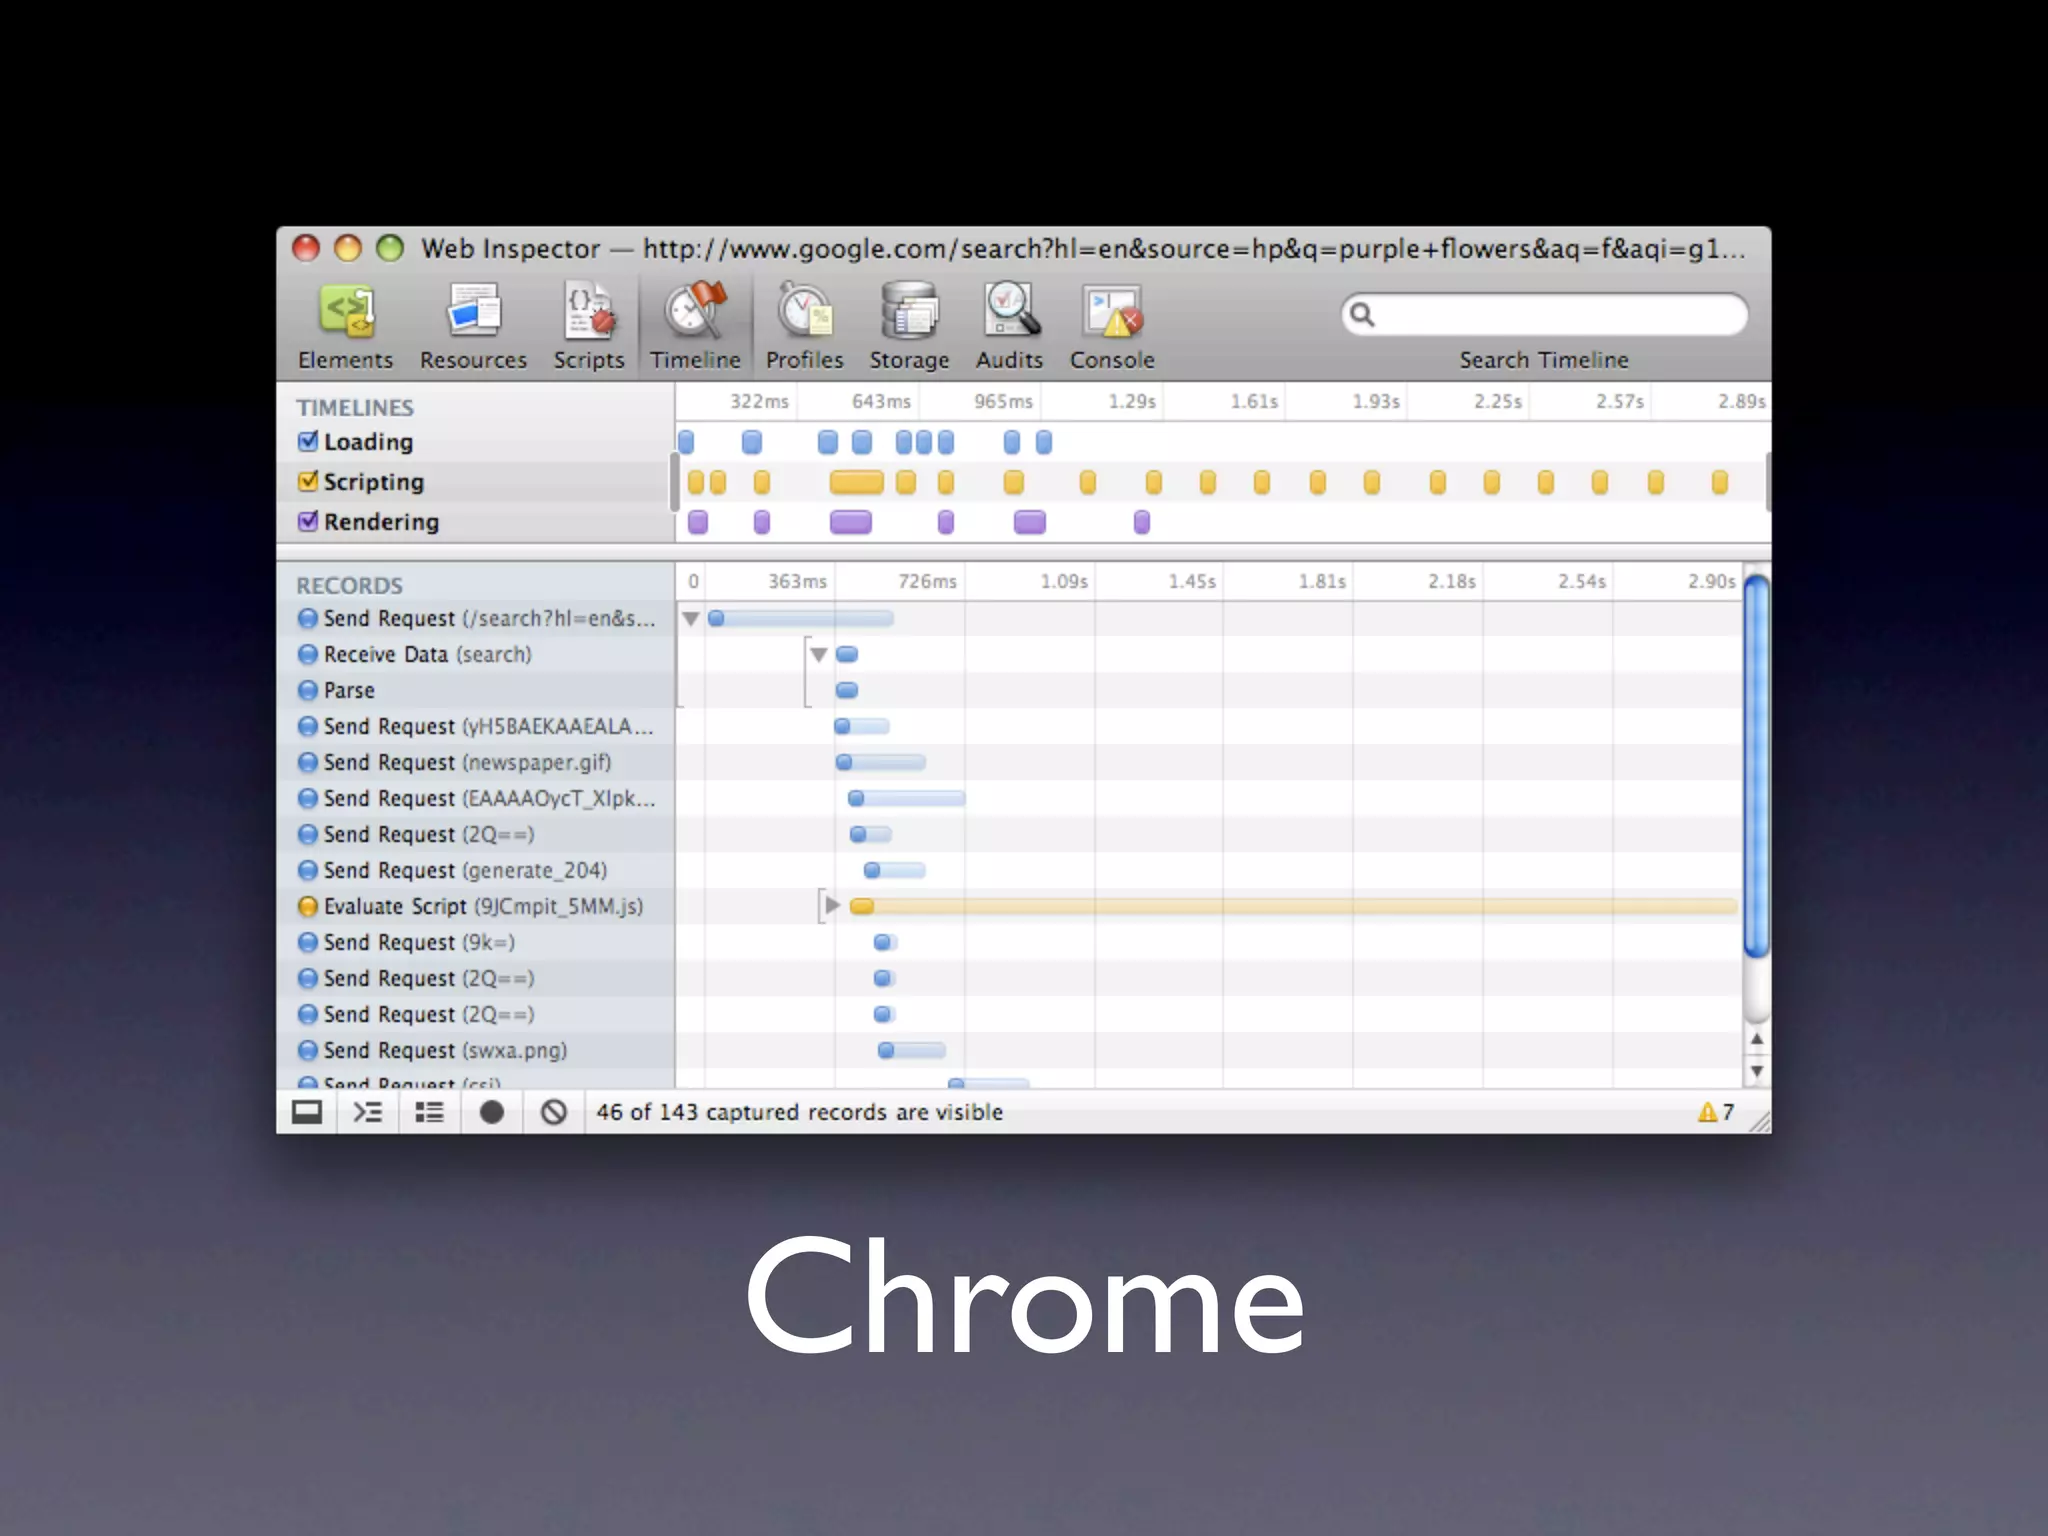The image size is (2048, 1536).
Task: Open the Audits panel icon
Action: [x=1010, y=311]
